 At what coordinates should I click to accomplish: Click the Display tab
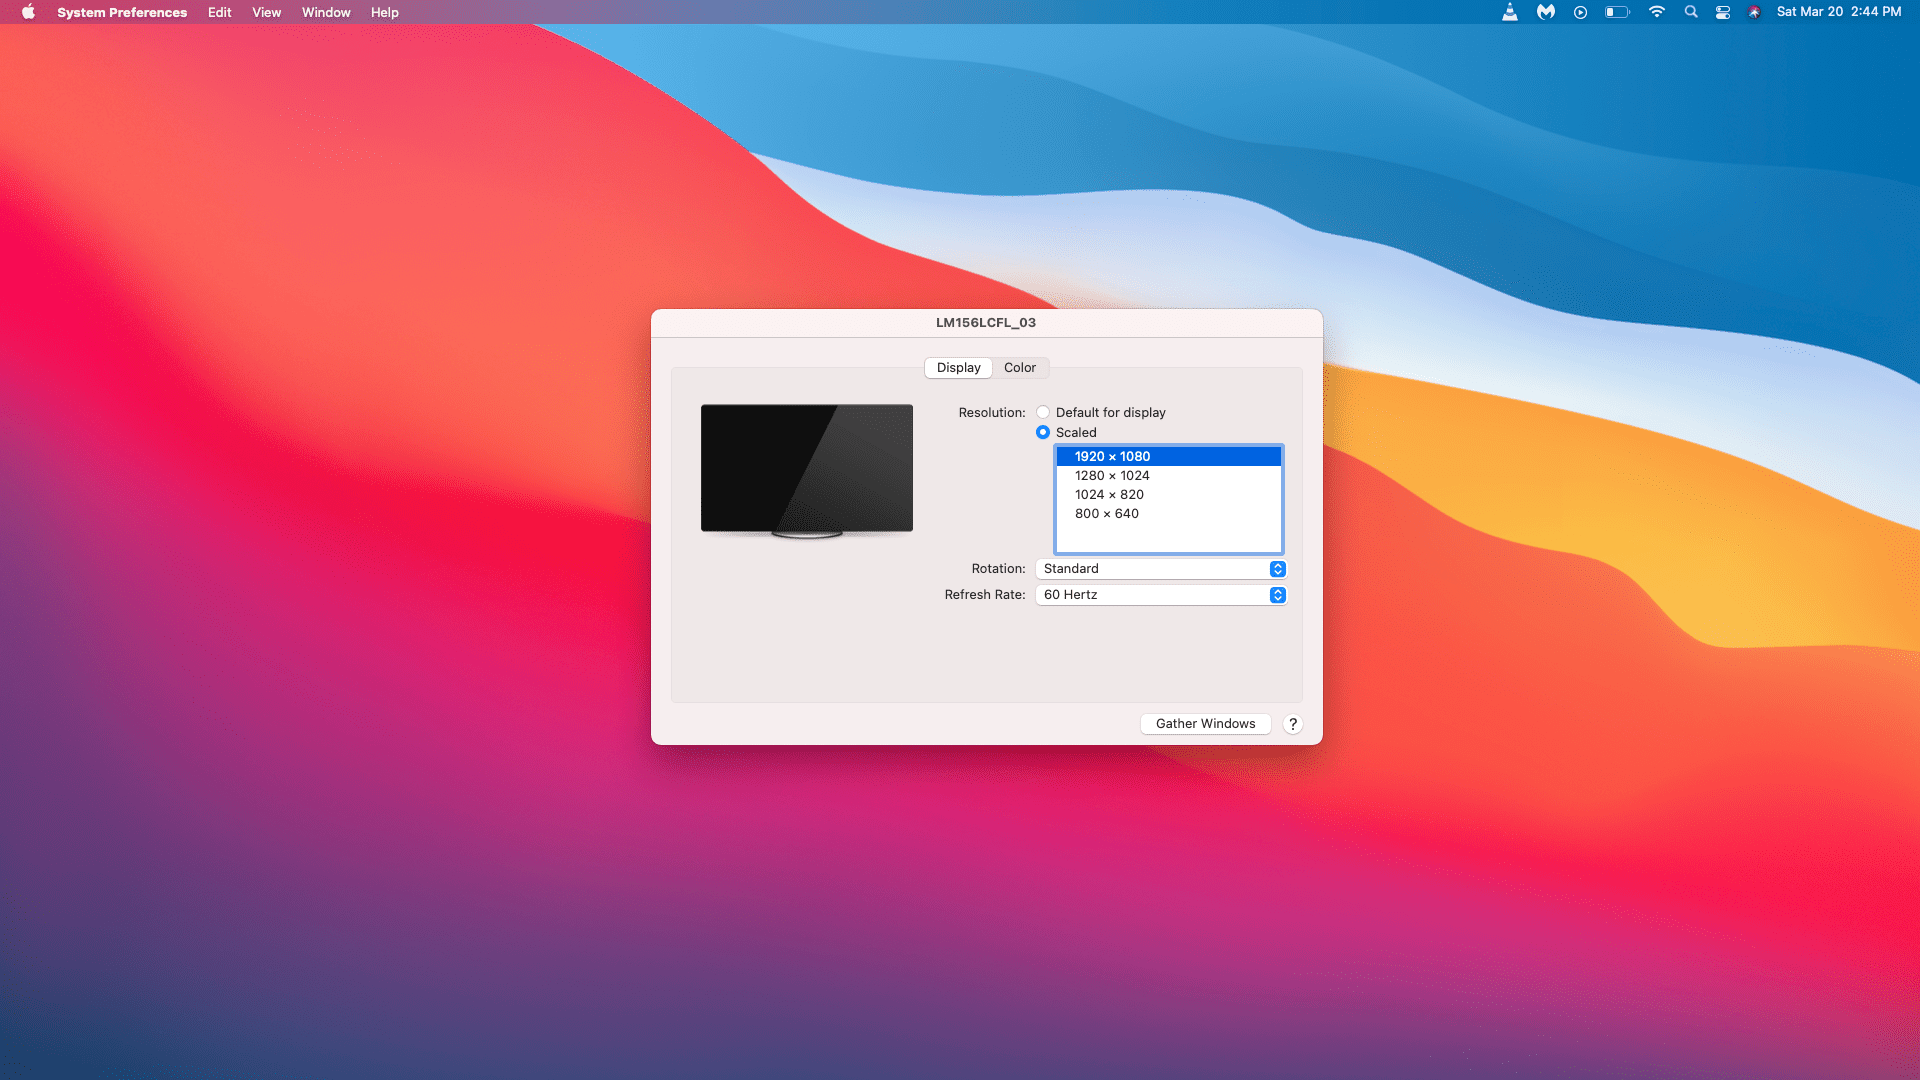pyautogui.click(x=957, y=367)
